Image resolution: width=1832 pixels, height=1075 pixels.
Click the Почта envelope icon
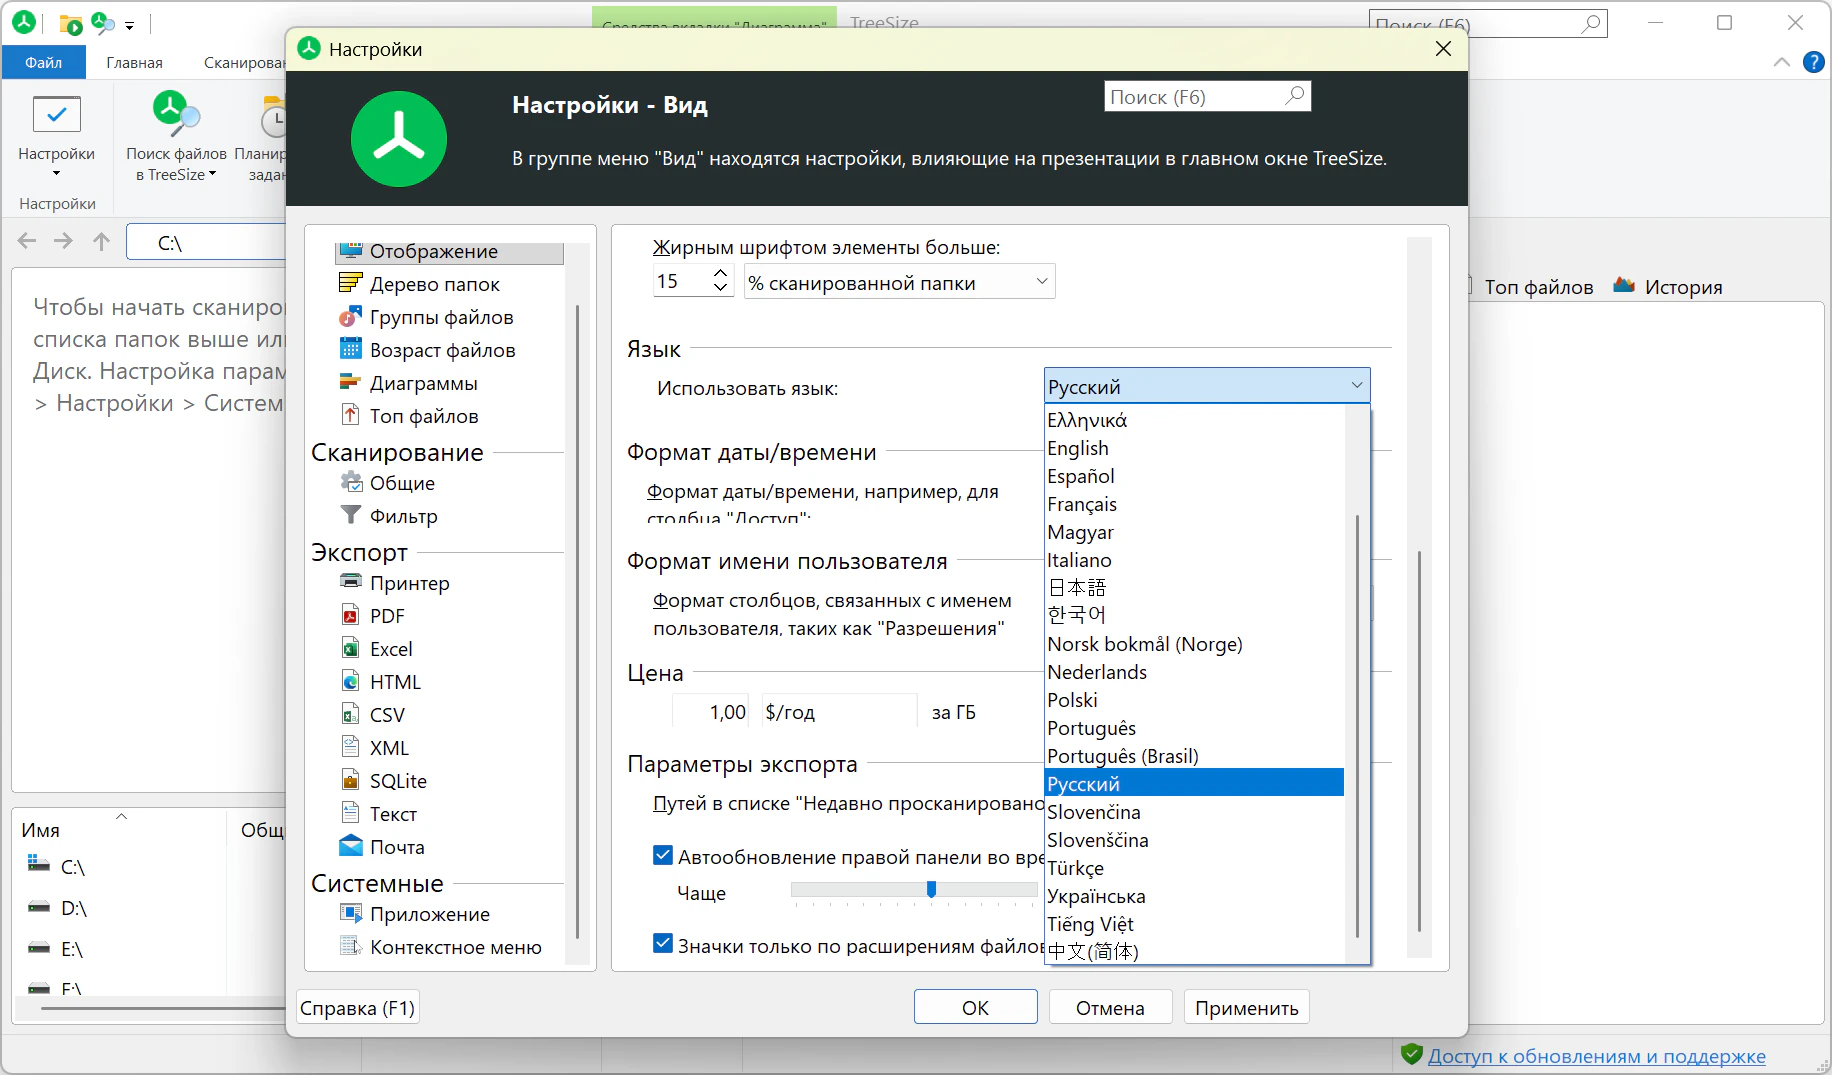coord(350,847)
